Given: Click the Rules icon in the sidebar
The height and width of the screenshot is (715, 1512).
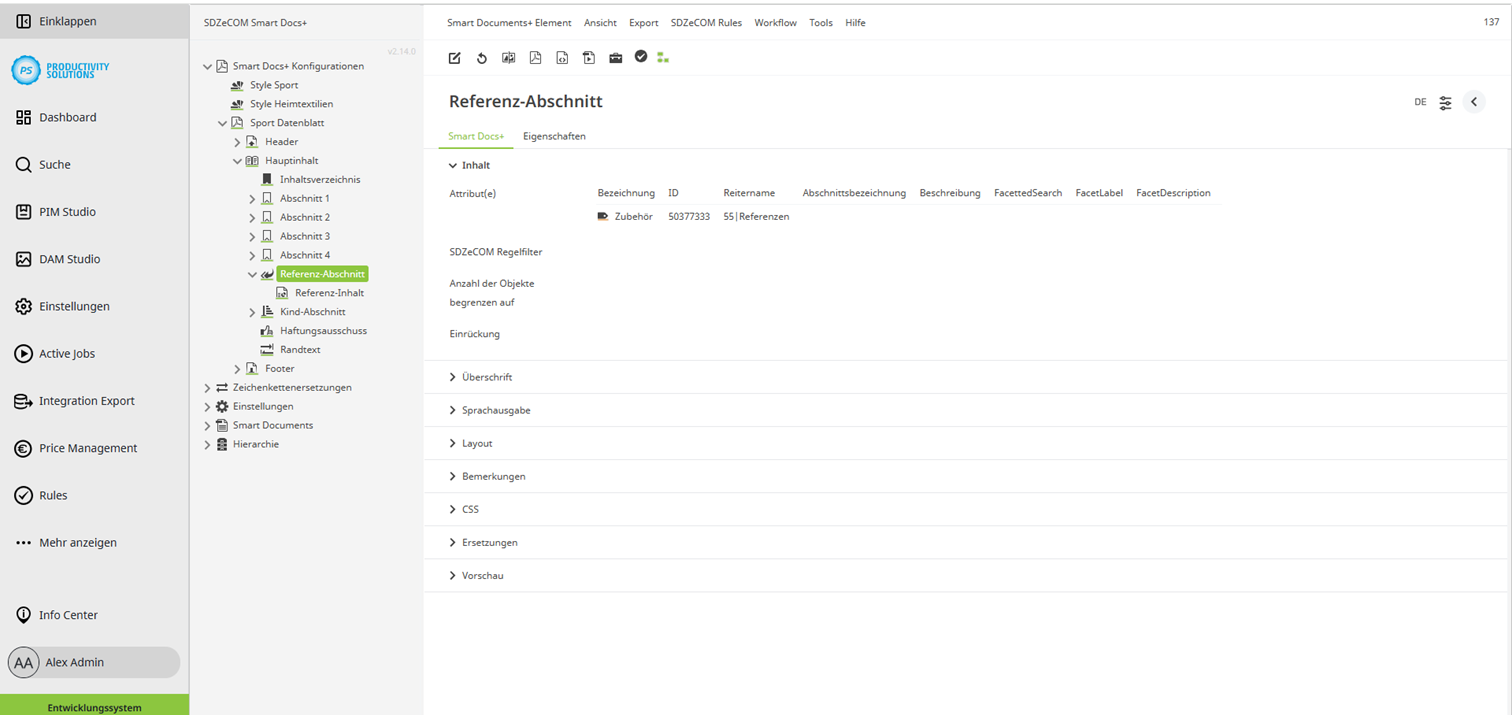Looking at the screenshot, I should point(54,495).
